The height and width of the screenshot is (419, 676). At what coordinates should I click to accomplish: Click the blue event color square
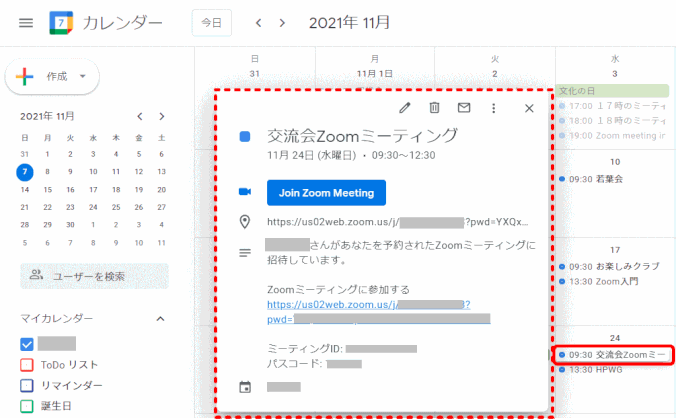coord(245,137)
